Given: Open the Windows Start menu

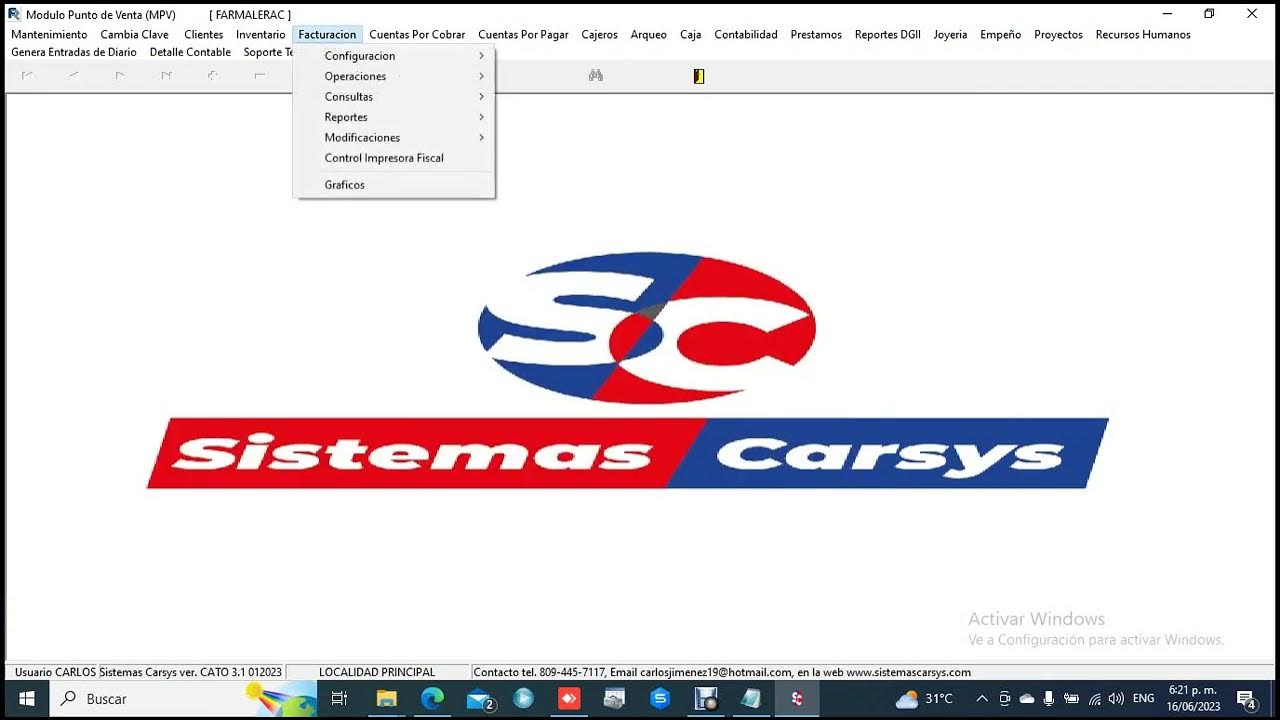Looking at the screenshot, I should [x=26, y=699].
